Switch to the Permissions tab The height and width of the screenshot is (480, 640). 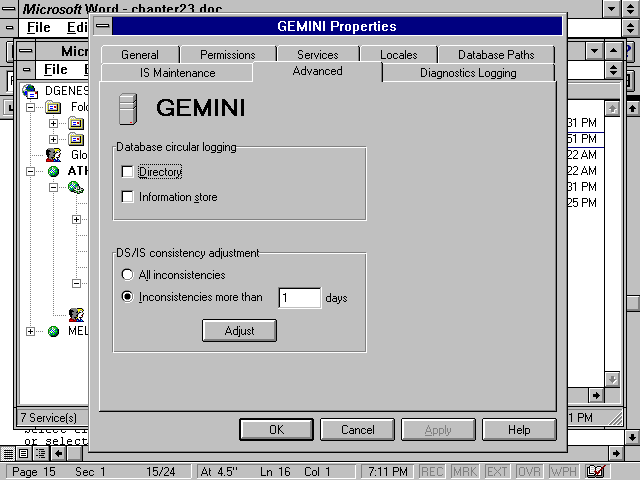(x=228, y=55)
